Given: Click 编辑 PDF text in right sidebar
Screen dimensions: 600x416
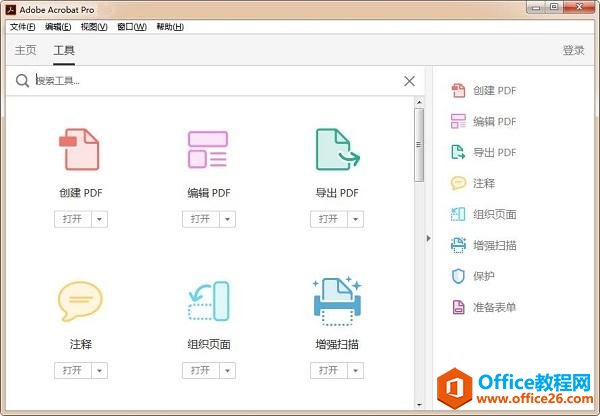Looking at the screenshot, I should coord(494,121).
